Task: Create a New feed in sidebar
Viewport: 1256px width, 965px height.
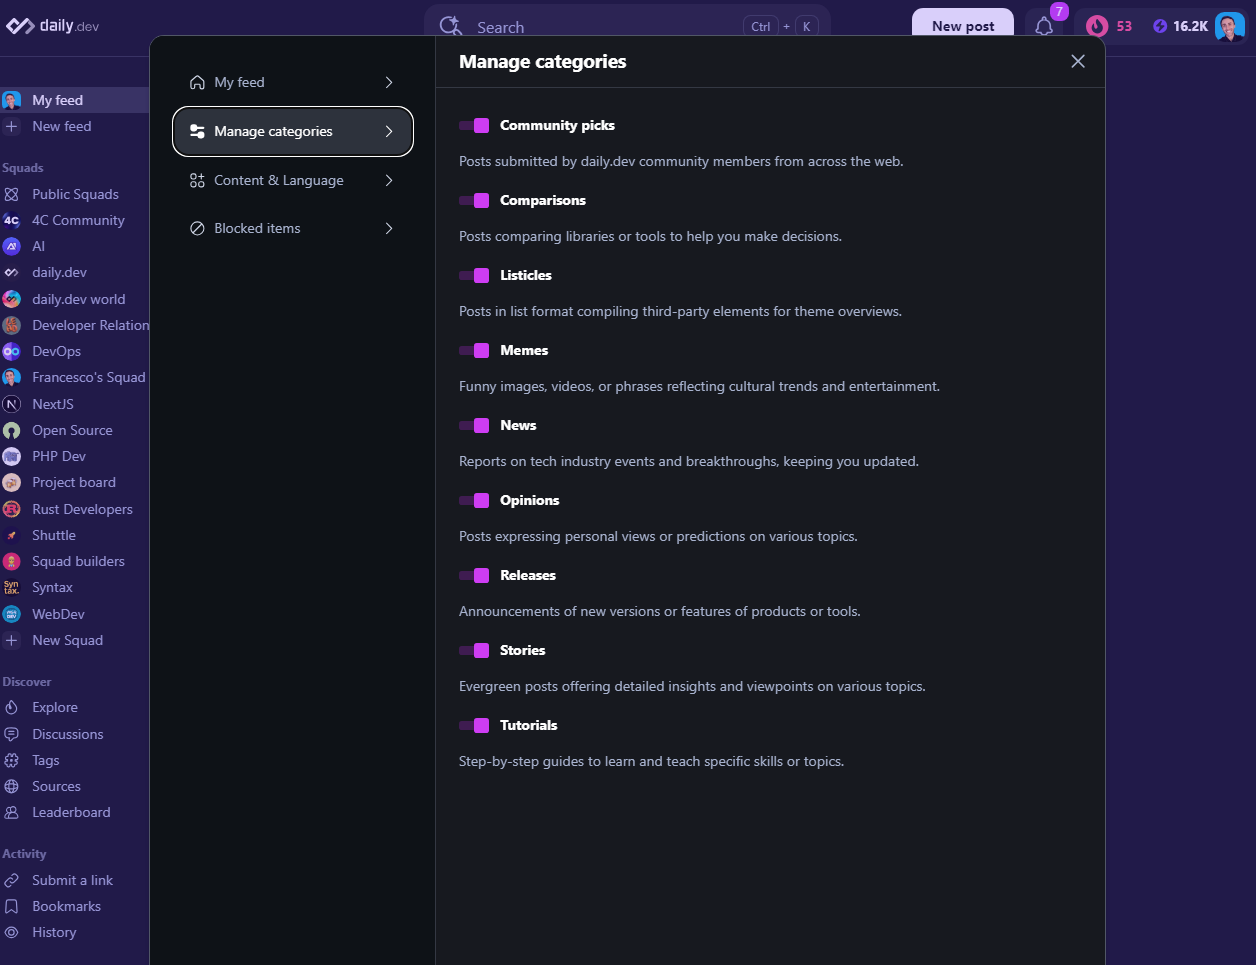Action: [74, 126]
